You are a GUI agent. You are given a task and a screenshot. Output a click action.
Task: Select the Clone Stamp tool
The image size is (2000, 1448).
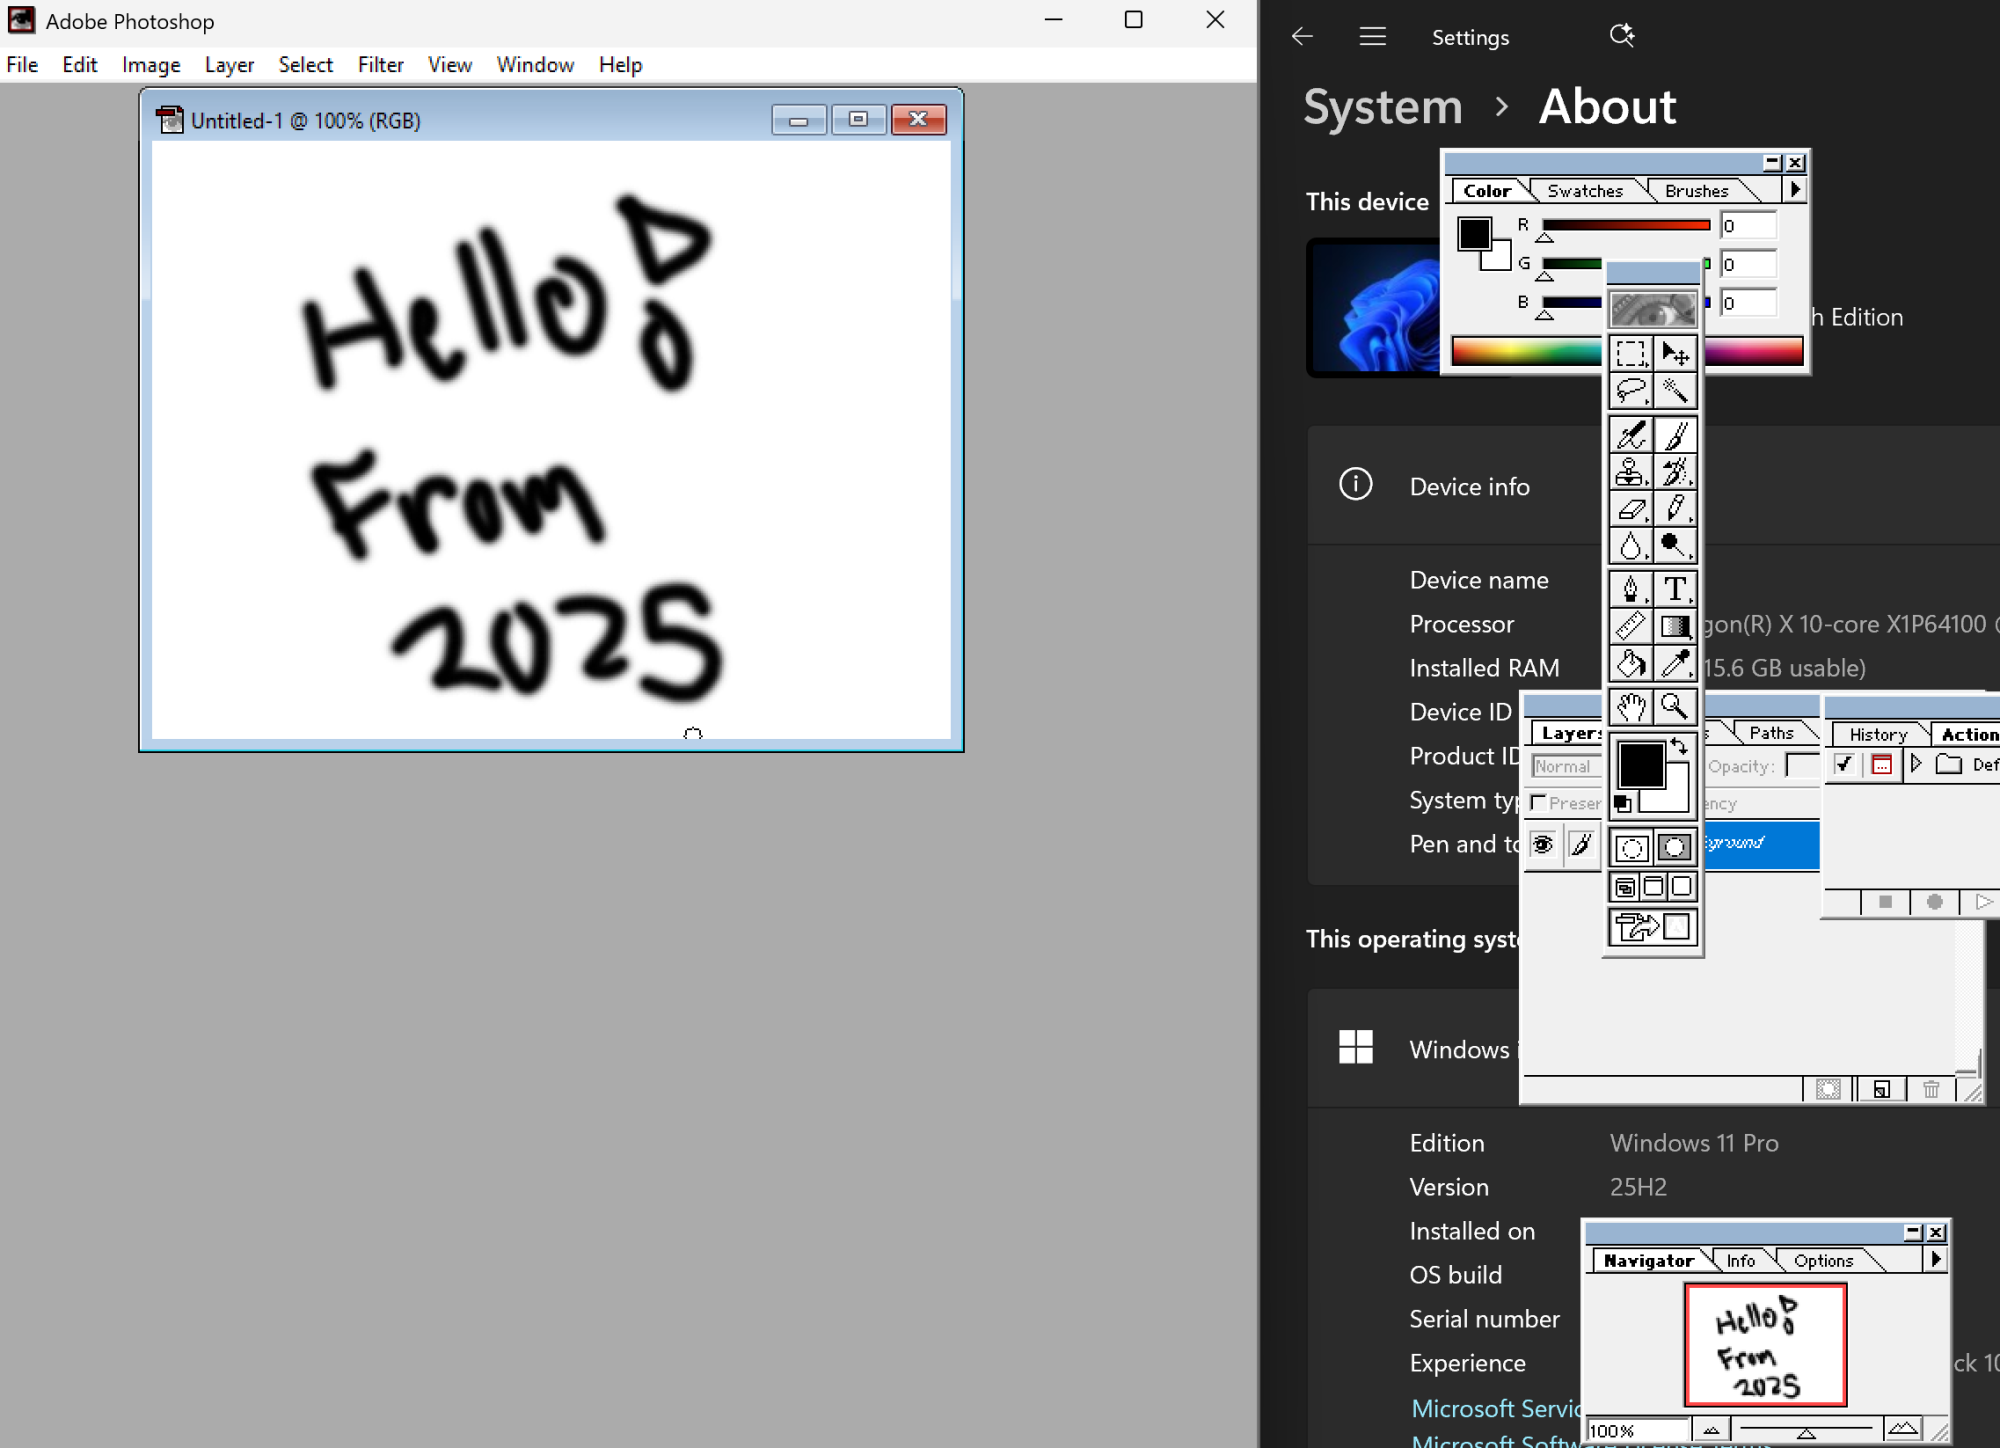tap(1630, 471)
